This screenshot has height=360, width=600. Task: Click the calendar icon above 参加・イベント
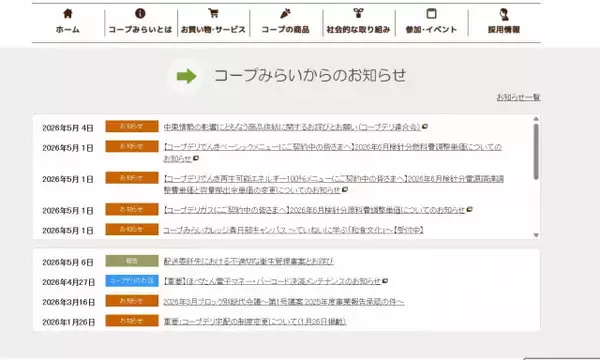(x=431, y=13)
